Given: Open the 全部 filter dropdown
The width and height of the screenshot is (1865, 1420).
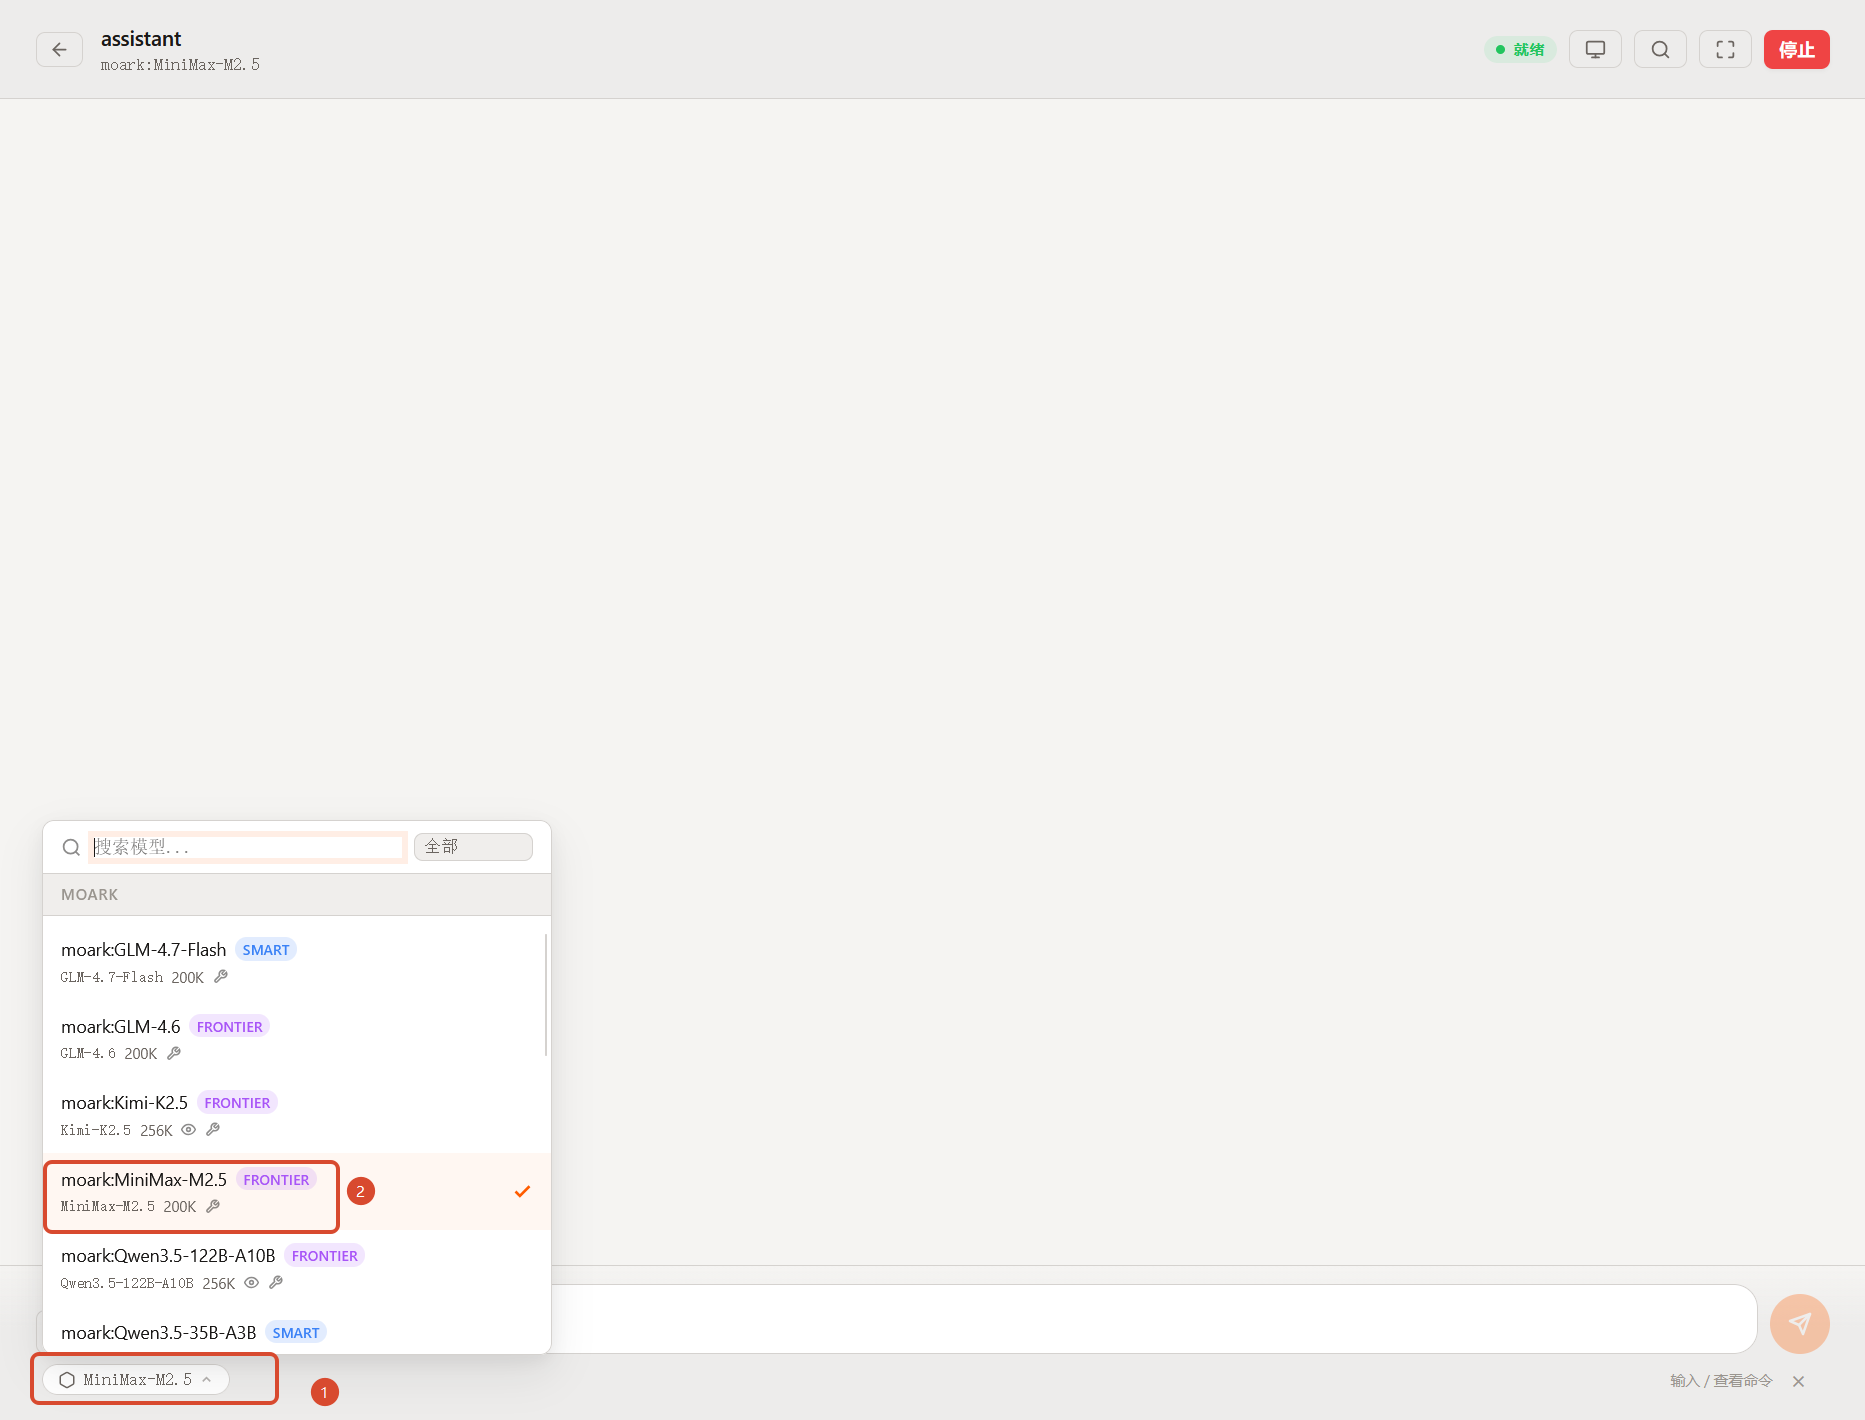Looking at the screenshot, I should coord(473,847).
